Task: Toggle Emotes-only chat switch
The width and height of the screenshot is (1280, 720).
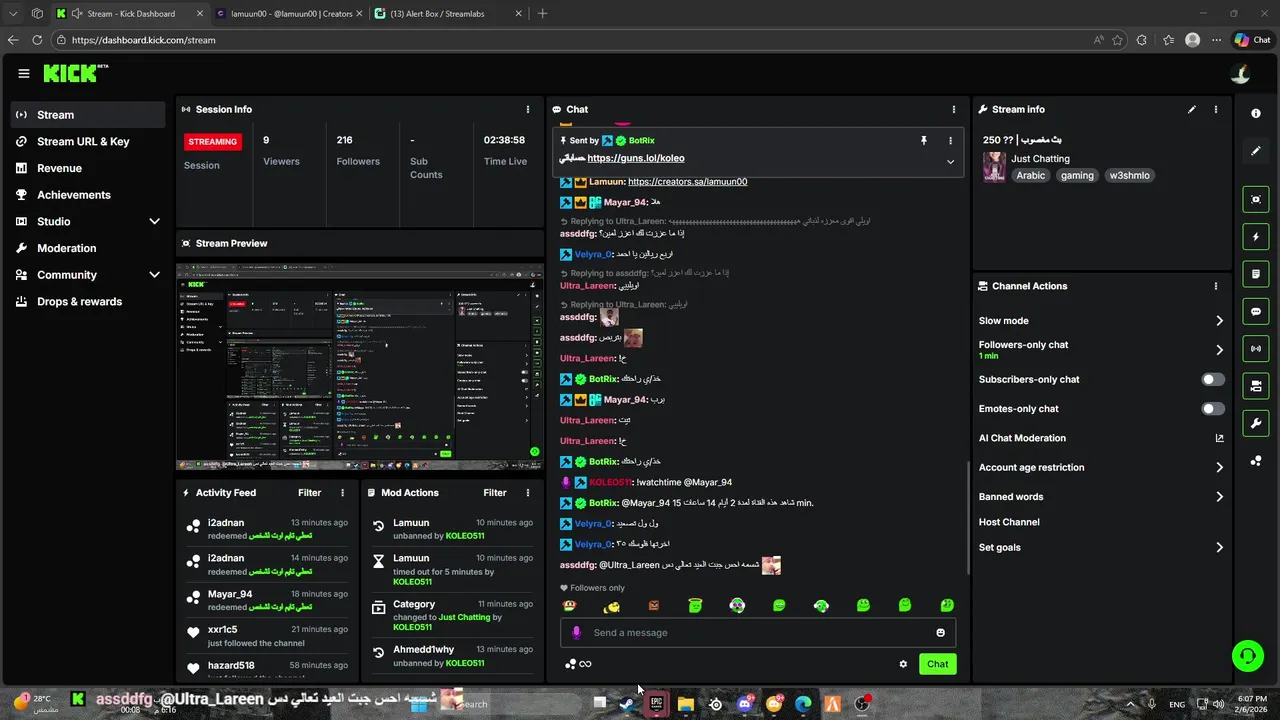Action: click(1212, 408)
